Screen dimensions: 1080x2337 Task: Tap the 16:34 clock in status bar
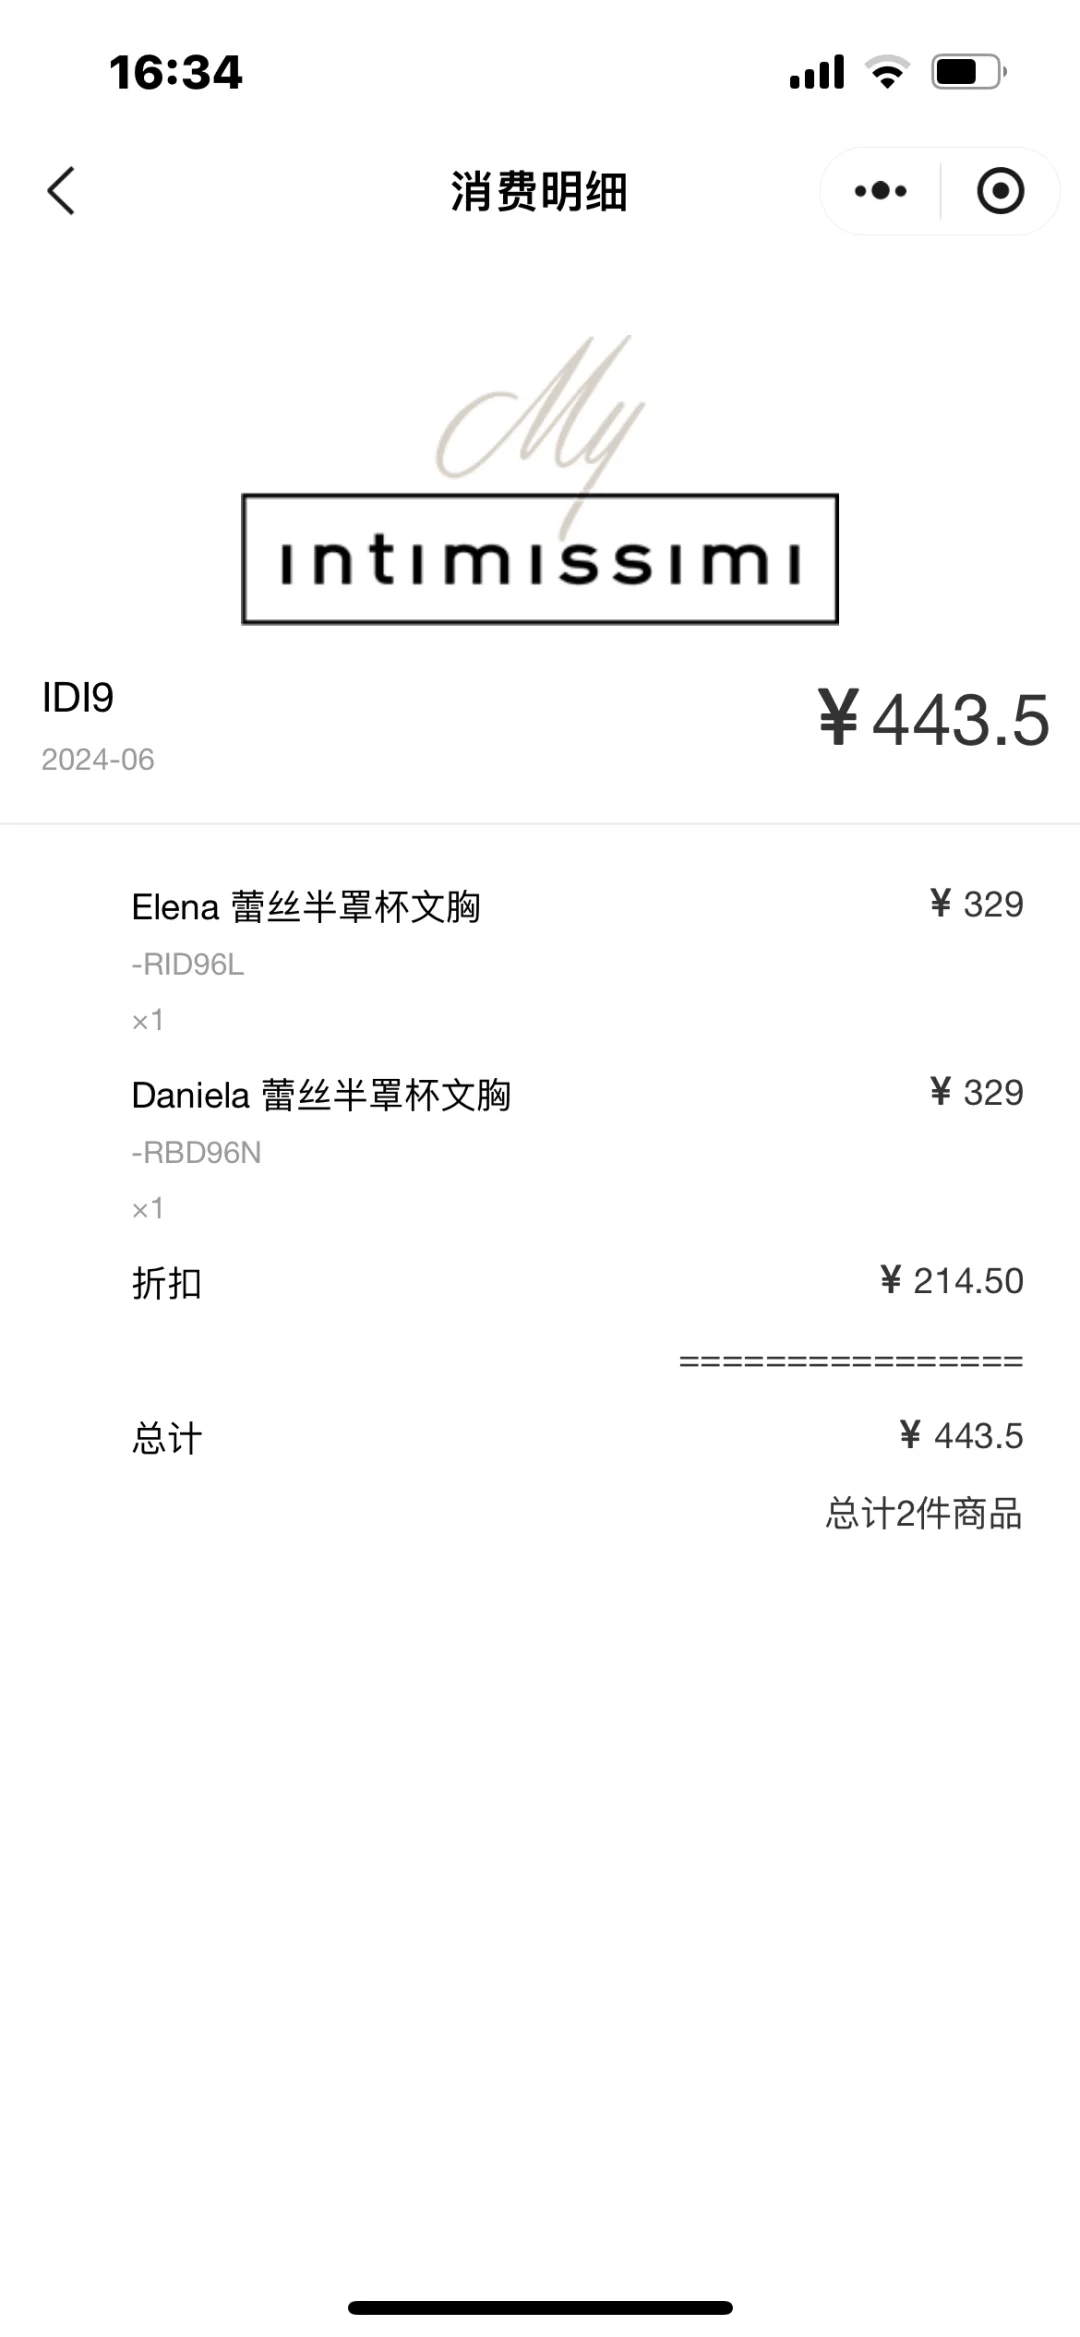(x=176, y=72)
